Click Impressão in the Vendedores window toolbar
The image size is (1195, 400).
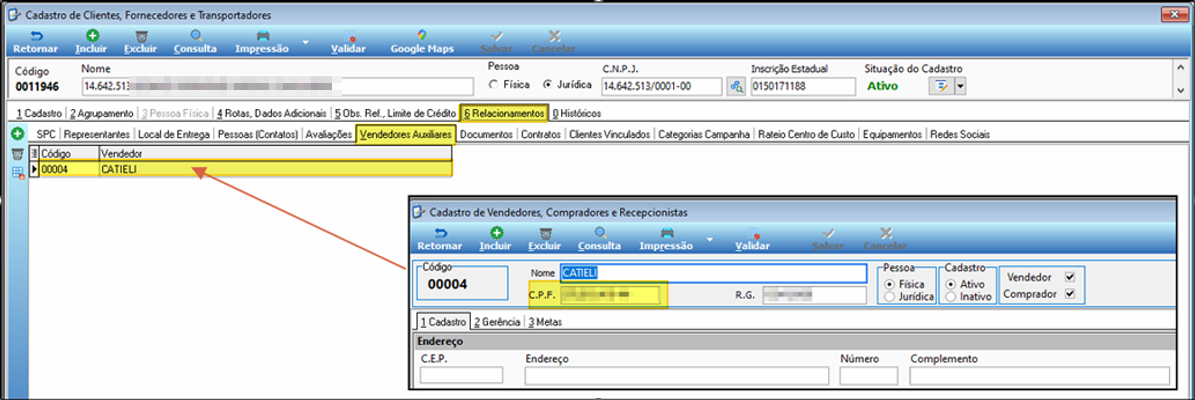pyautogui.click(x=666, y=239)
